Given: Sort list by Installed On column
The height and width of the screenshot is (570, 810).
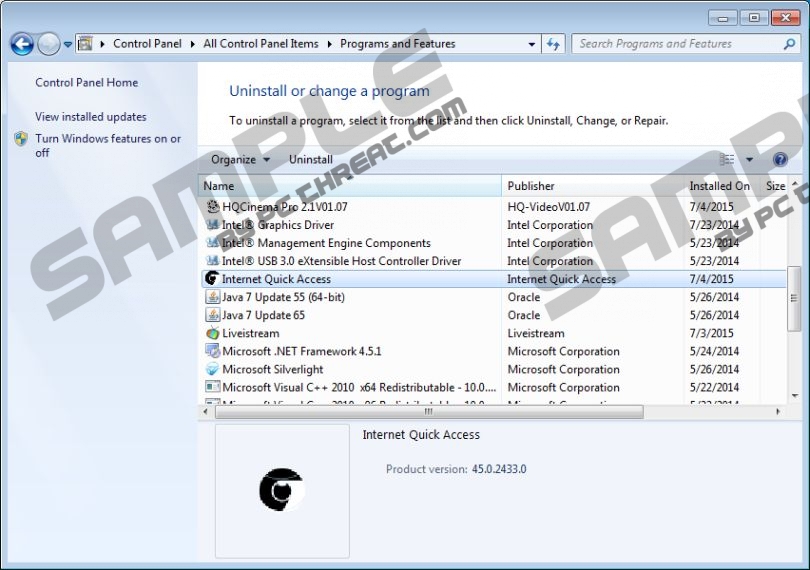Looking at the screenshot, I should click(x=722, y=186).
